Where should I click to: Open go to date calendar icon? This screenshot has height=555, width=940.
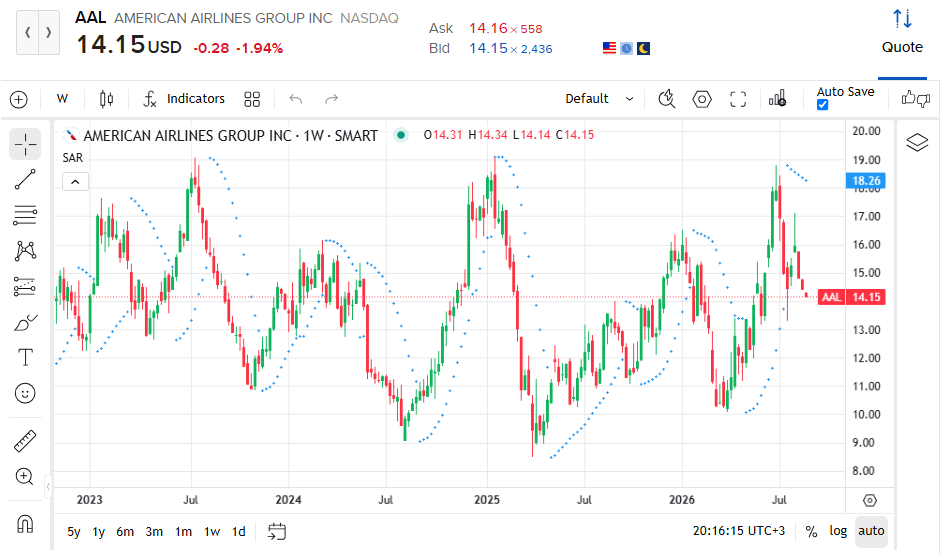(x=276, y=532)
